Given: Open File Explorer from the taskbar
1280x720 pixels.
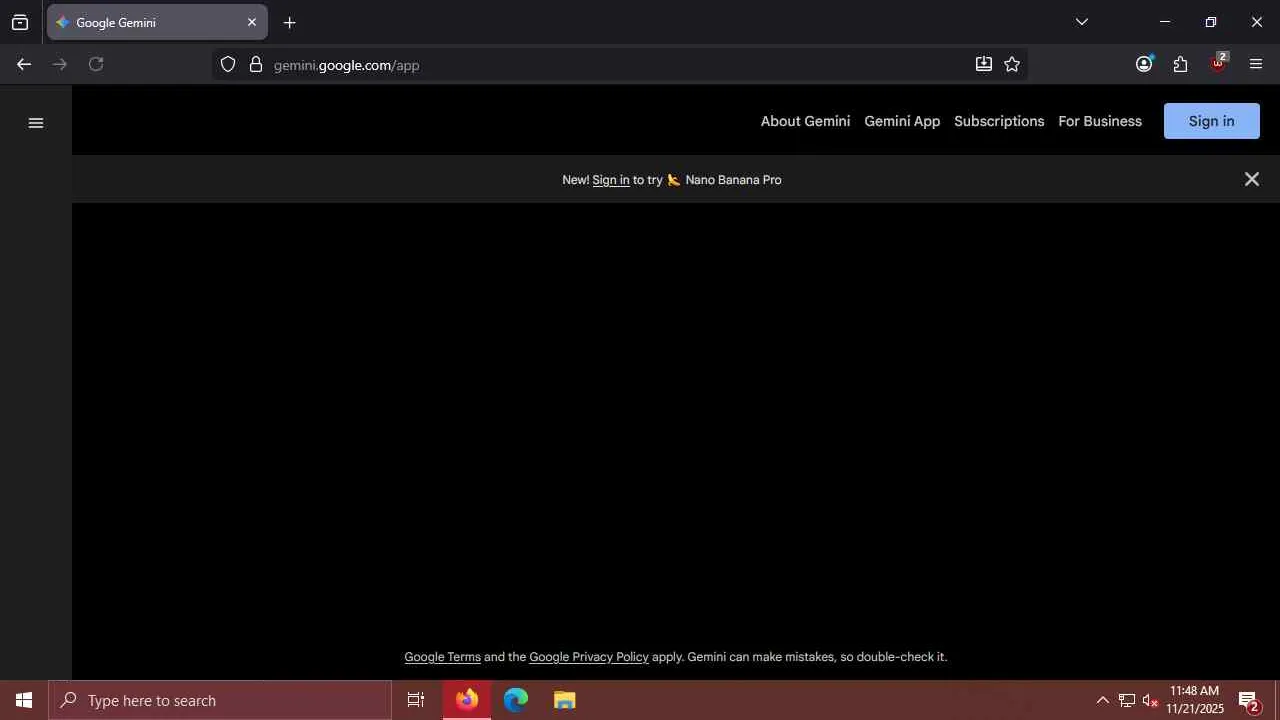Looking at the screenshot, I should click(565, 700).
